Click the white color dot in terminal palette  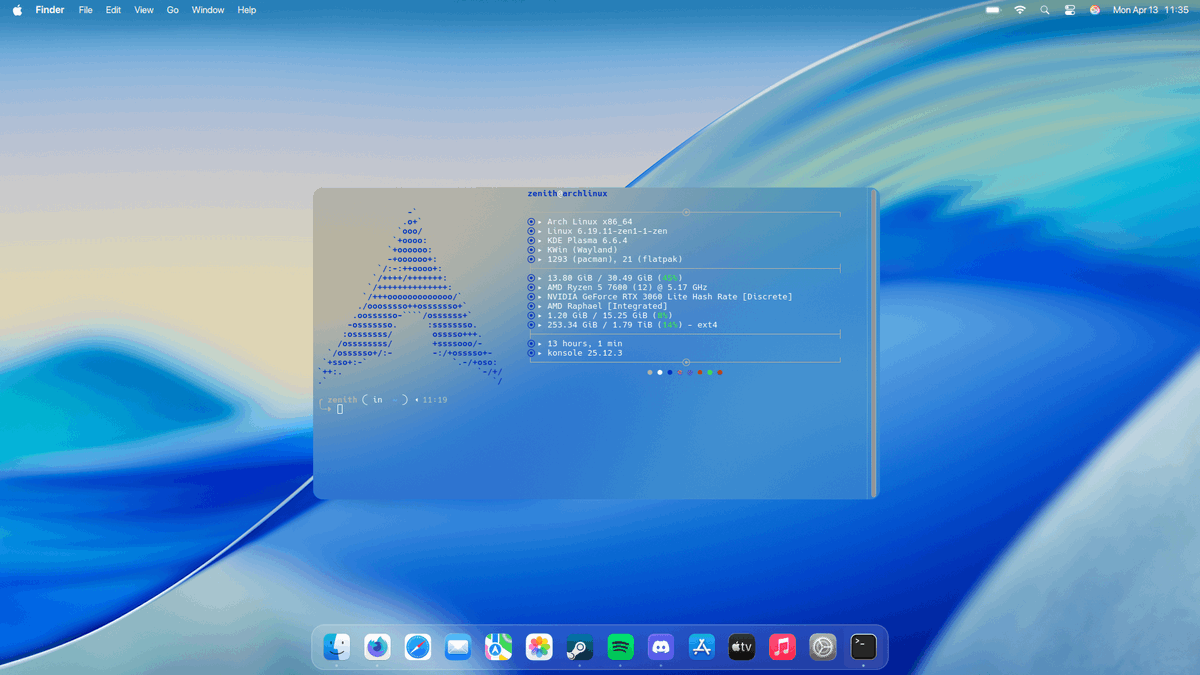(x=660, y=372)
